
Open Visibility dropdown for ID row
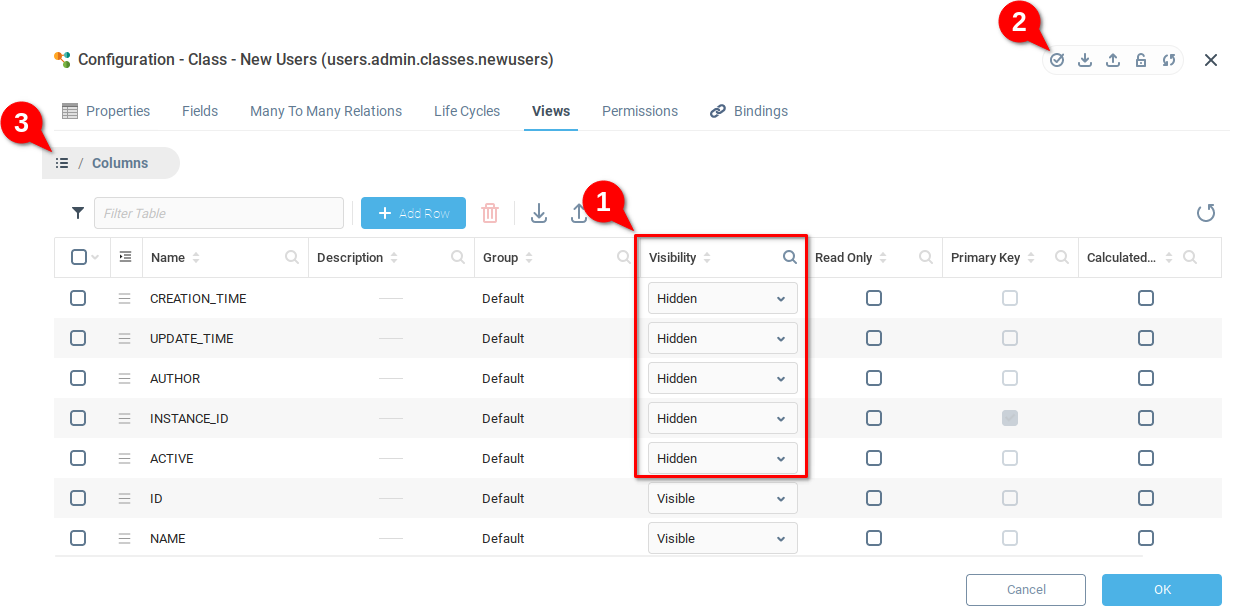(722, 498)
